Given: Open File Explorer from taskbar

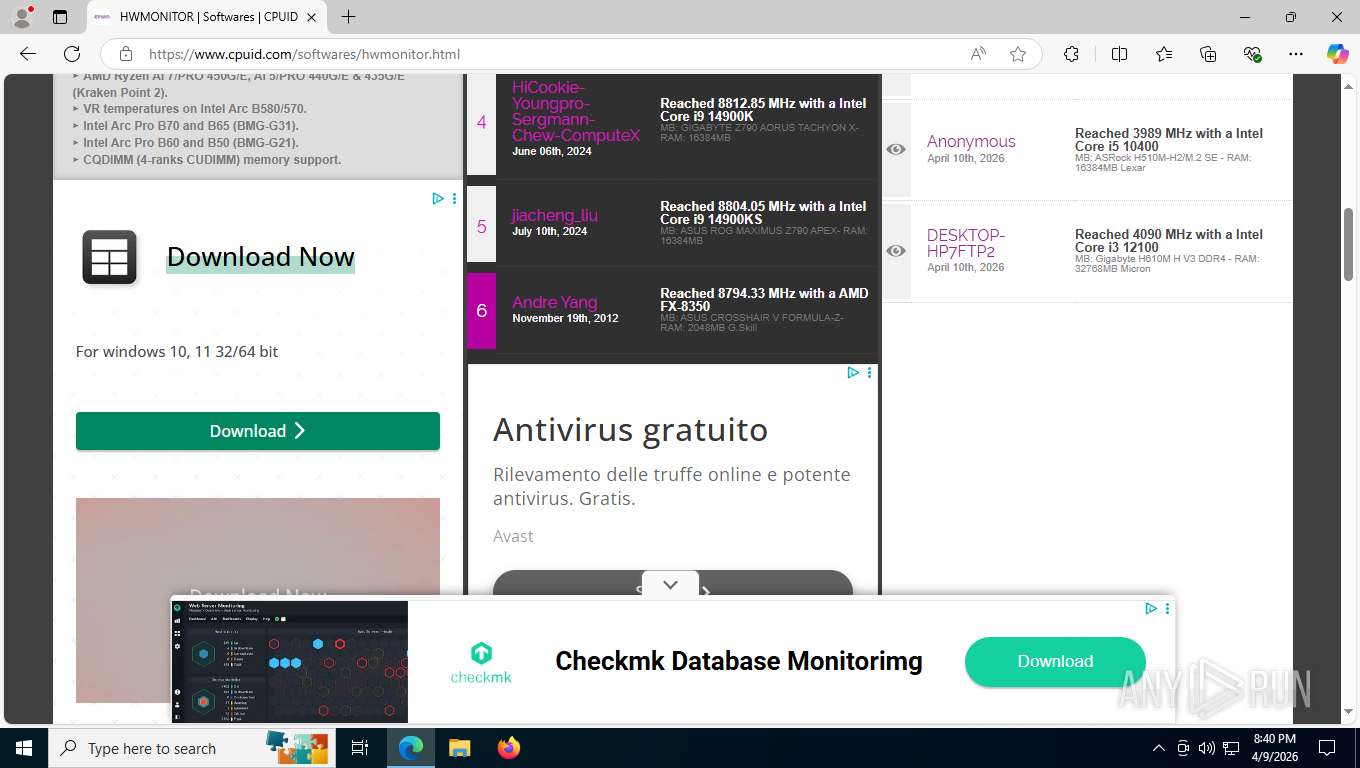Looking at the screenshot, I should pos(459,748).
